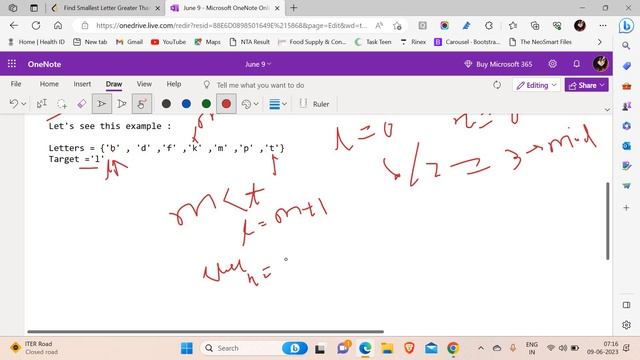Open the File menu
640x360 pixels.
[x=16, y=84]
